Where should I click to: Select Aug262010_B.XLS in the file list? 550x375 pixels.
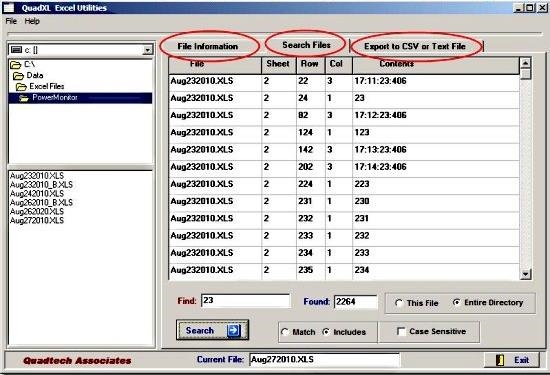point(41,203)
